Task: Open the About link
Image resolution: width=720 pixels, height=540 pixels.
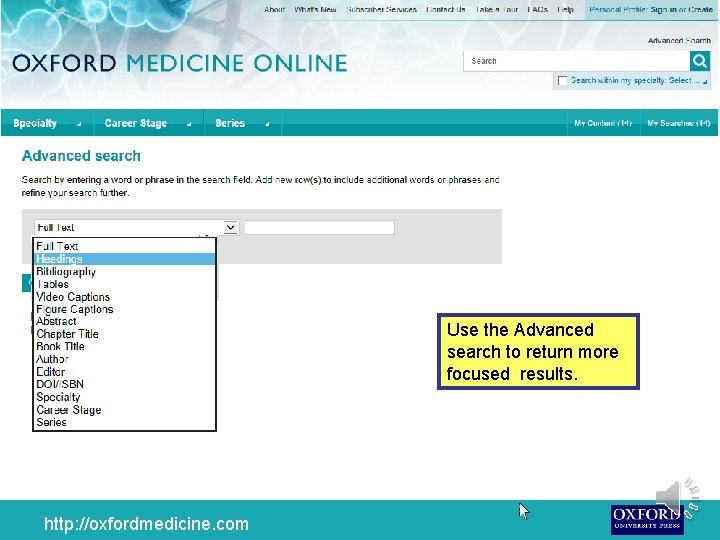Action: pos(274,9)
